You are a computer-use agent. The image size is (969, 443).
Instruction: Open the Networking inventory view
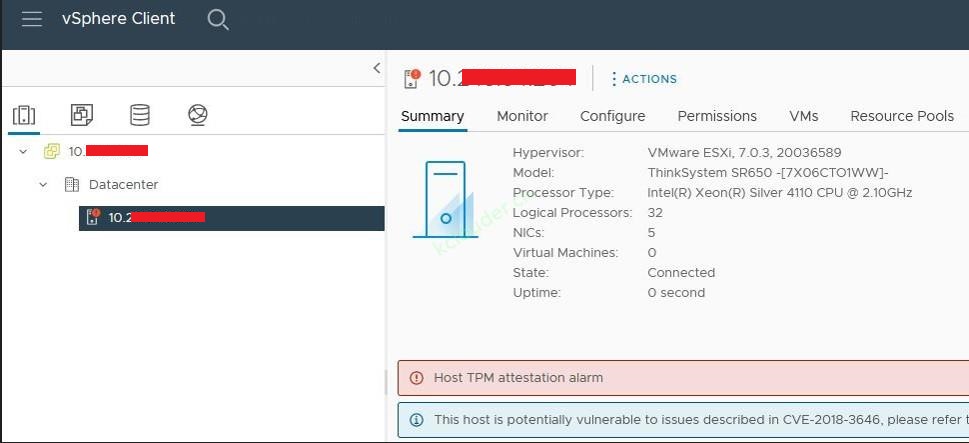(x=198, y=115)
